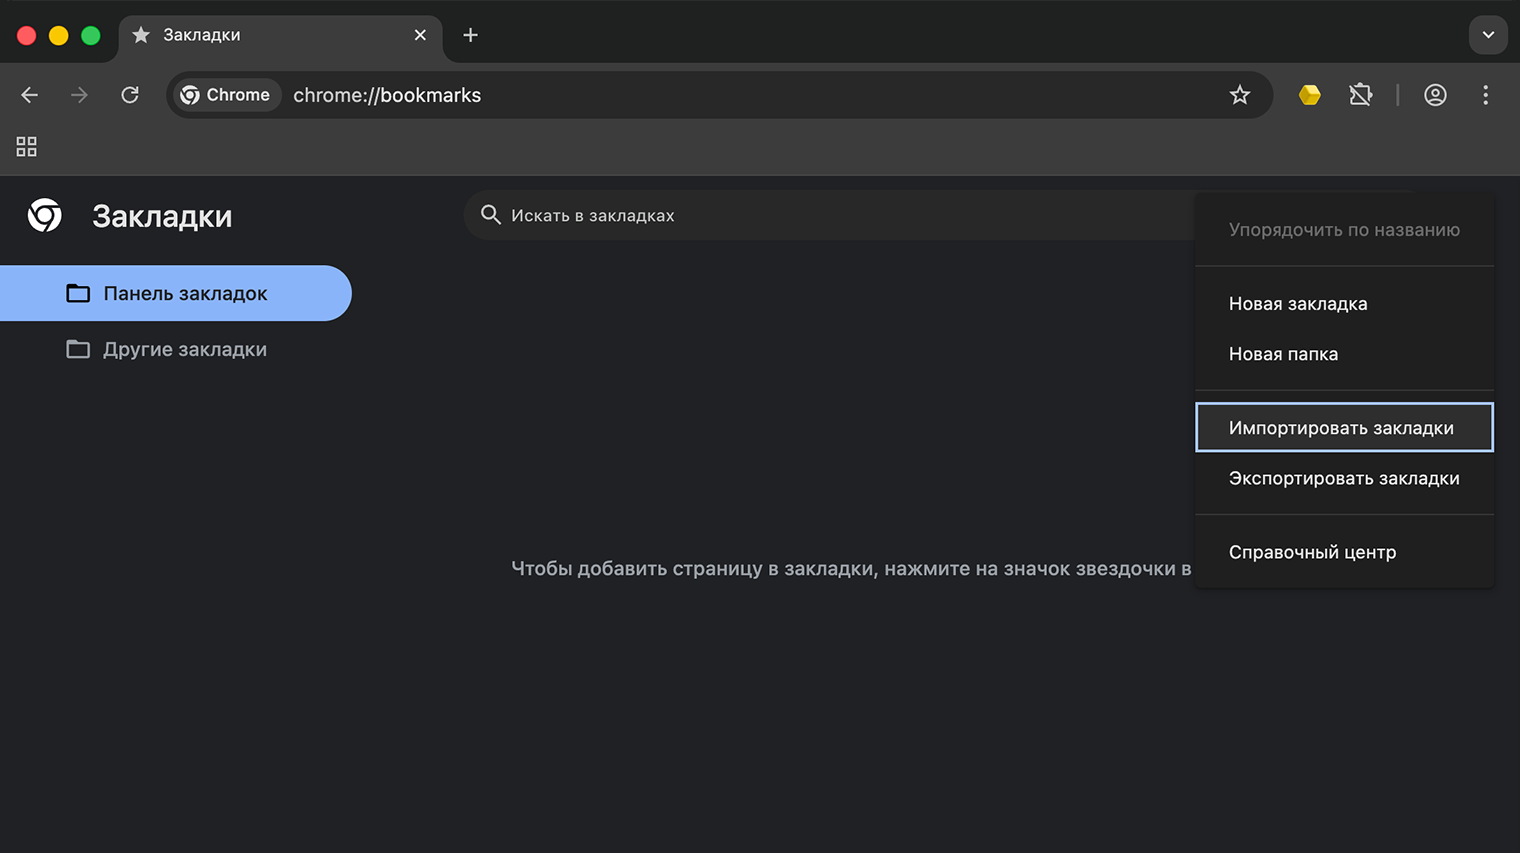Click the disabled extensions icon
Viewport: 1520px width, 853px height.
pyautogui.click(x=1361, y=94)
